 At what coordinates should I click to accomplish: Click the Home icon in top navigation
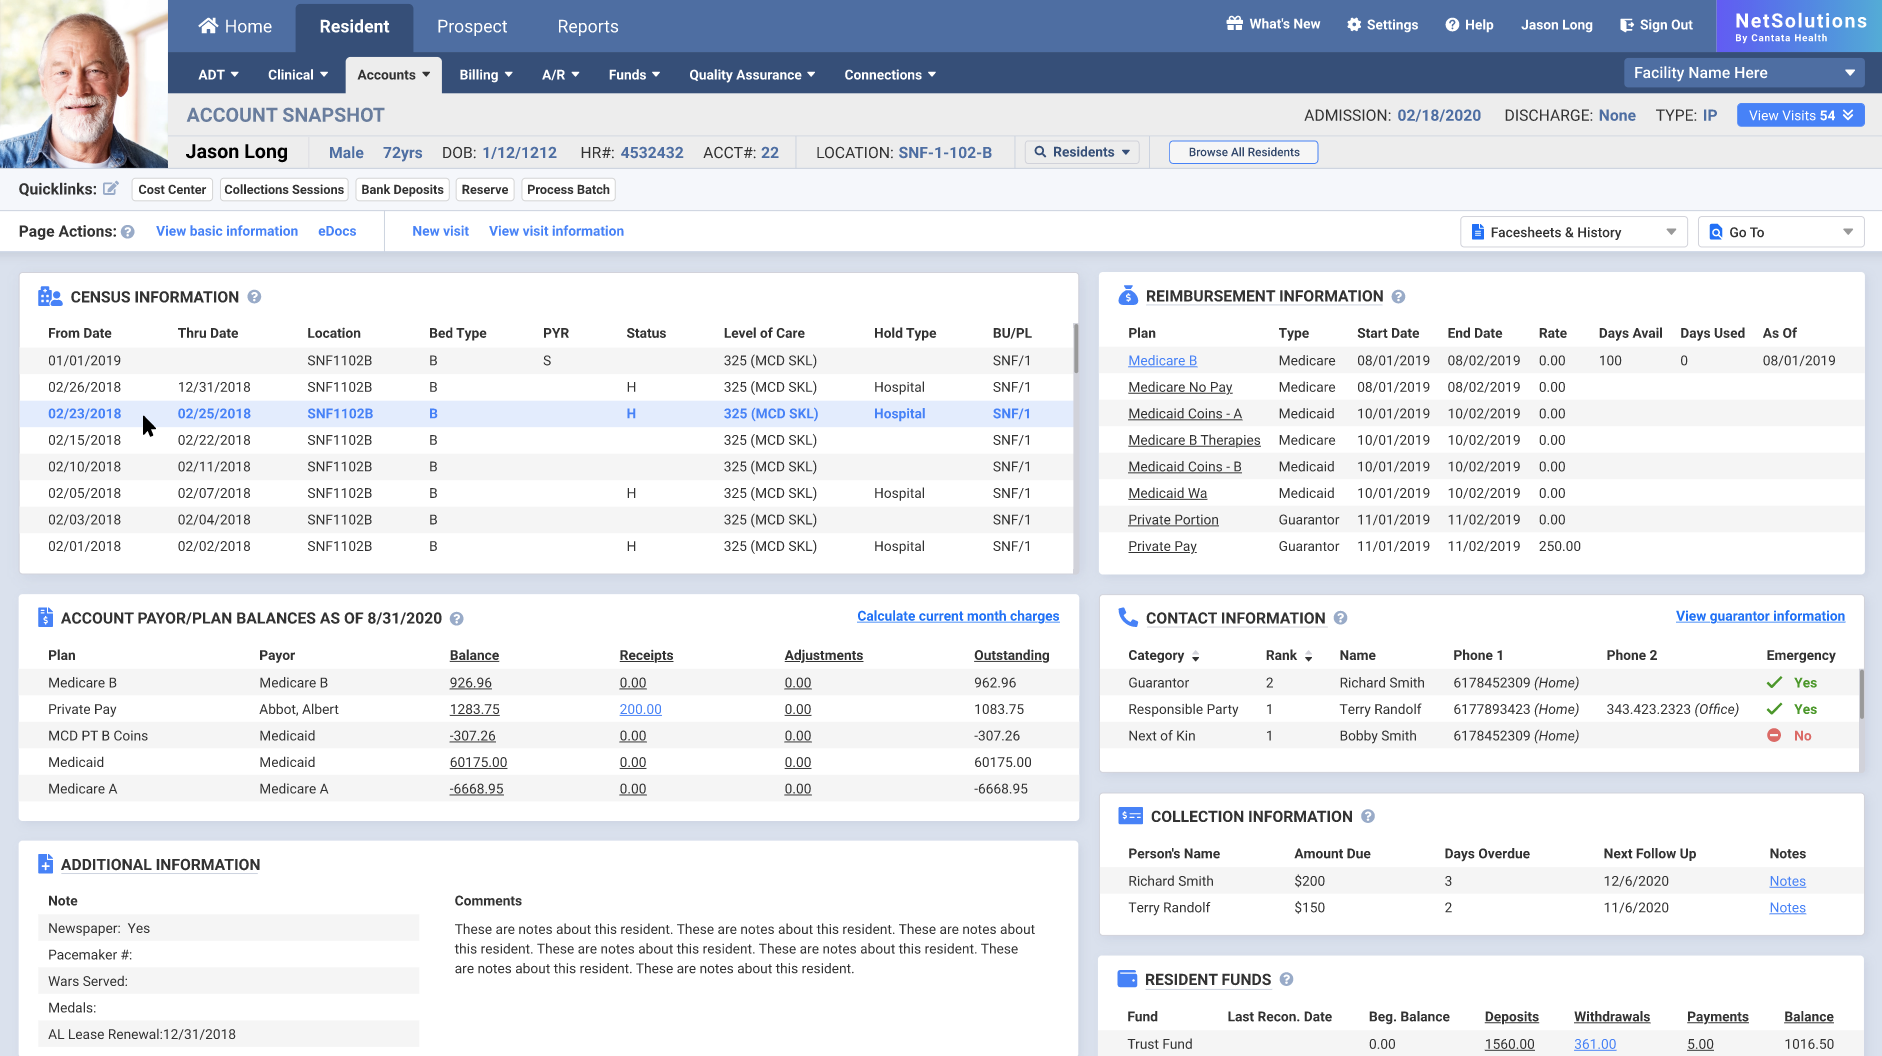click(208, 25)
